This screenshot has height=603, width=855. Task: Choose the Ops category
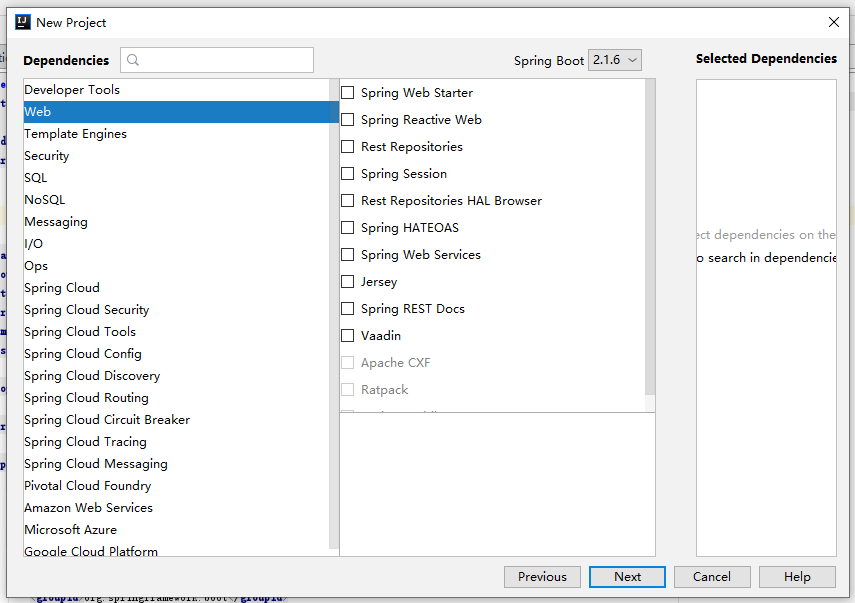tap(176, 266)
